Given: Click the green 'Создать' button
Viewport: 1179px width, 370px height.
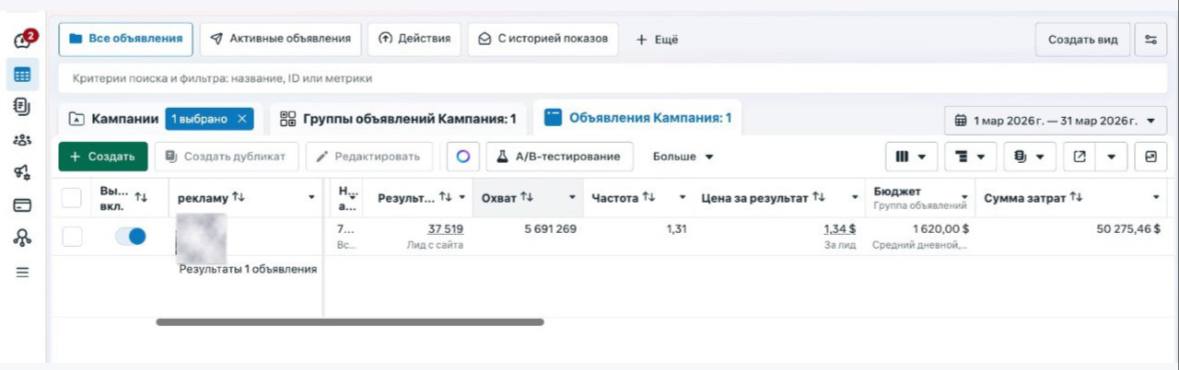Looking at the screenshot, I should tap(103, 156).
